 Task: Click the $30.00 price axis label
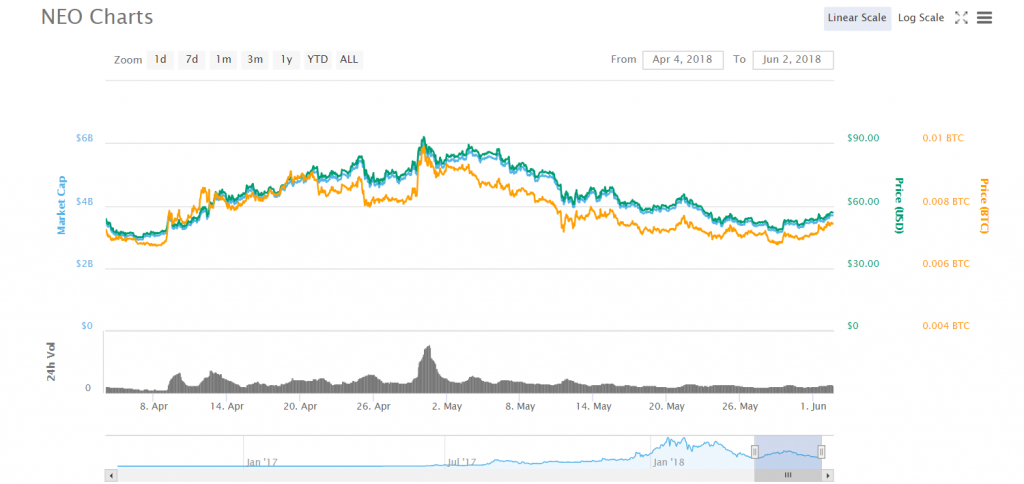(863, 263)
